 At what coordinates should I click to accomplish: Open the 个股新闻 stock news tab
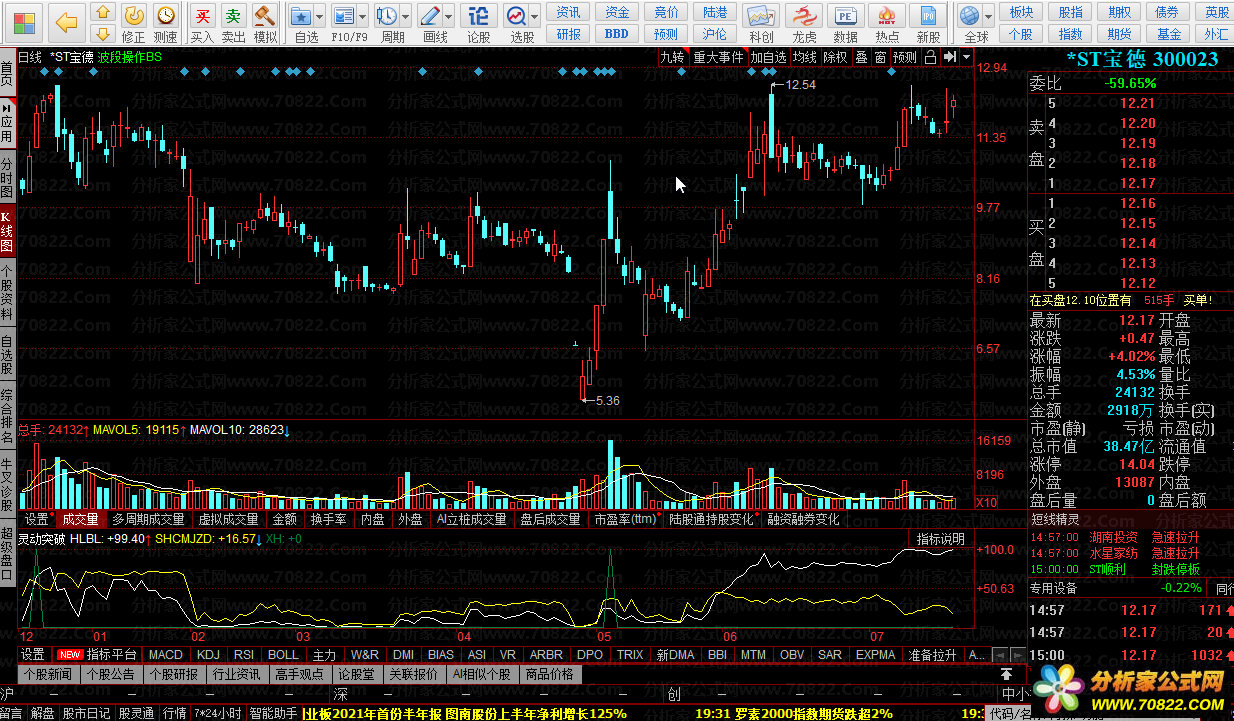point(48,675)
